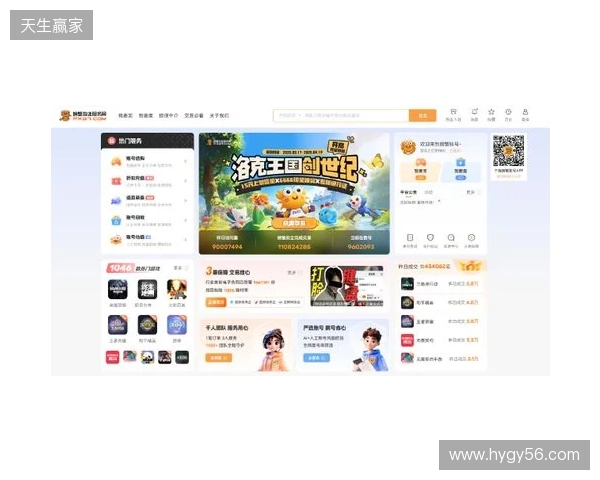
Task: Click the crab avatar in the welcome panel
Action: (408, 147)
